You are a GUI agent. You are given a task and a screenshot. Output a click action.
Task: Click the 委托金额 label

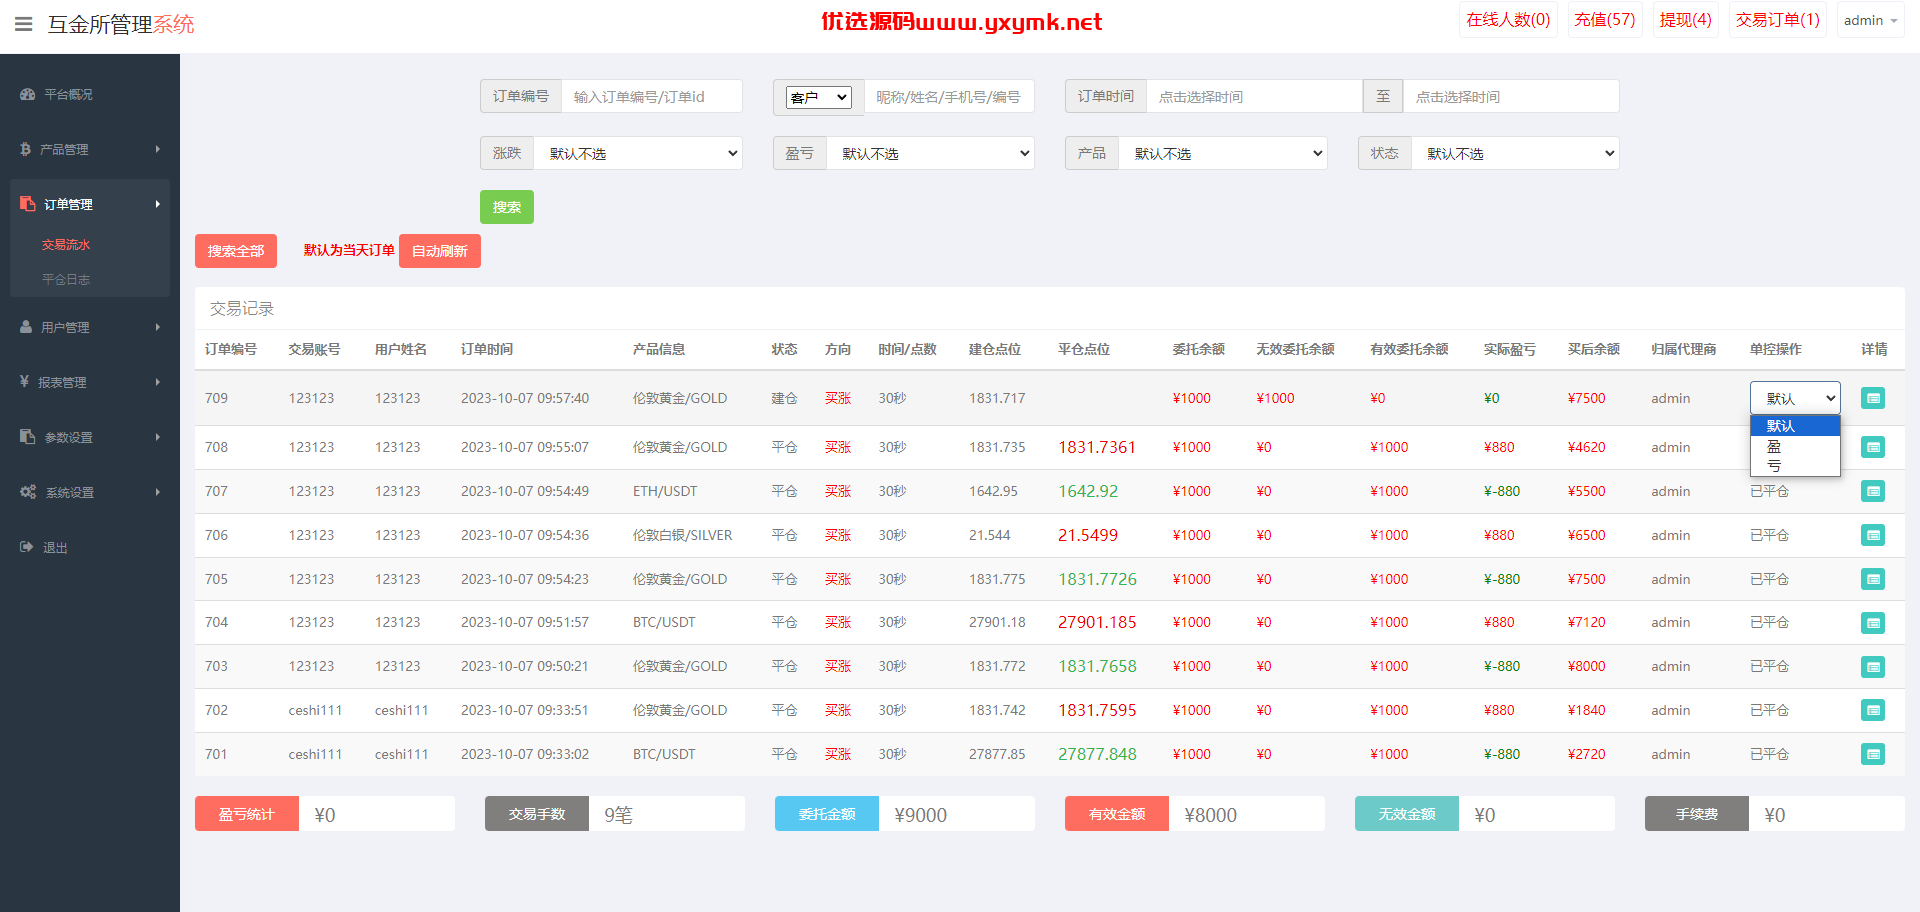tap(827, 814)
